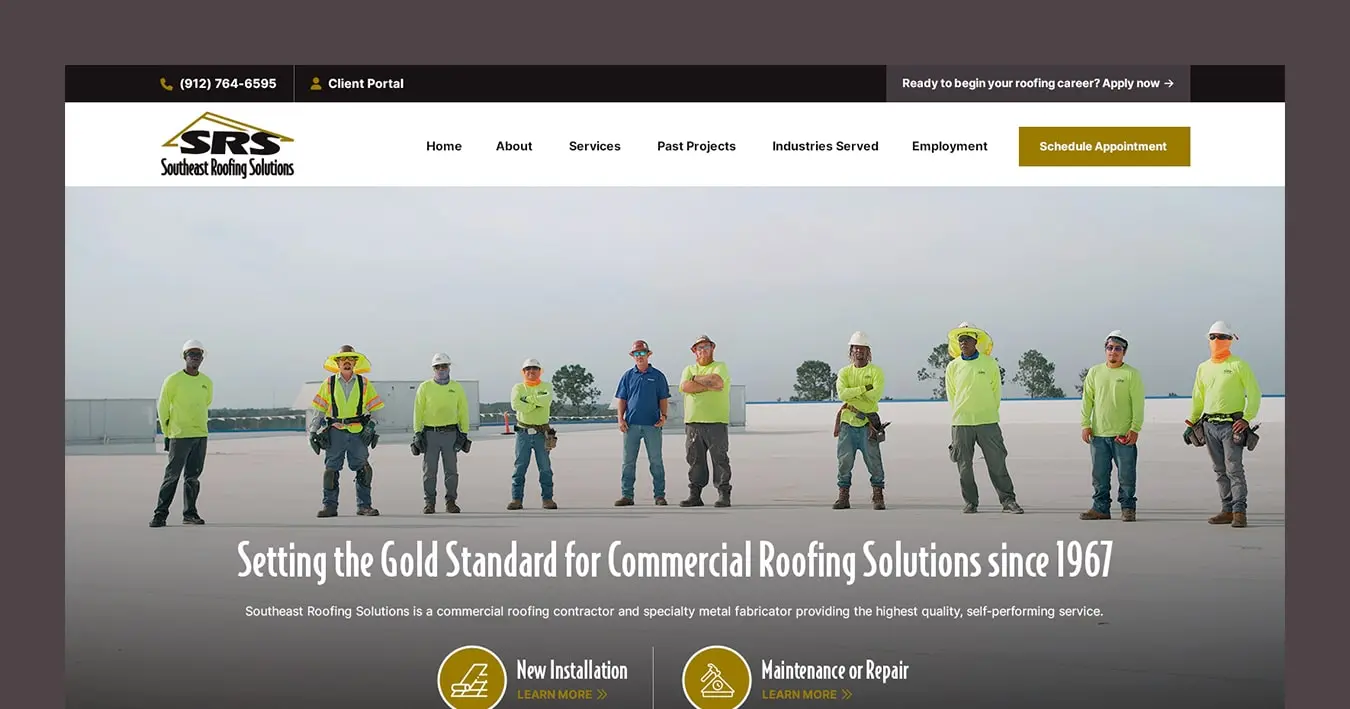Click Learn More under New Installation
The image size is (1350, 709).
click(555, 695)
